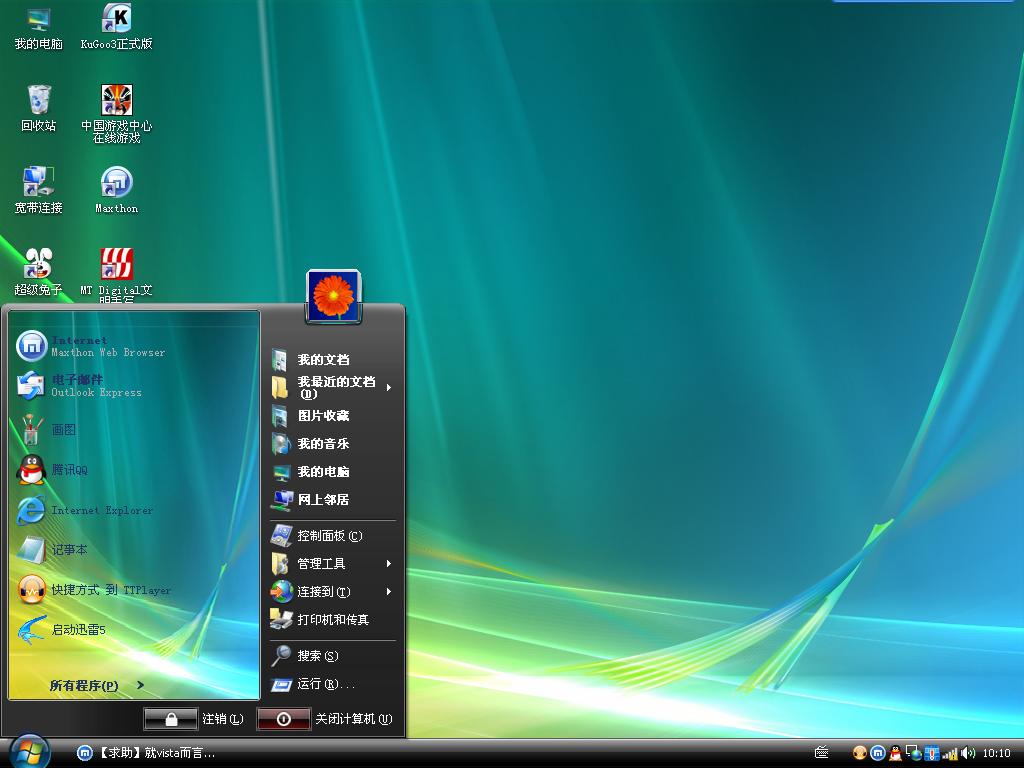Open 控制面板(C) control panel

pyautogui.click(x=332, y=536)
